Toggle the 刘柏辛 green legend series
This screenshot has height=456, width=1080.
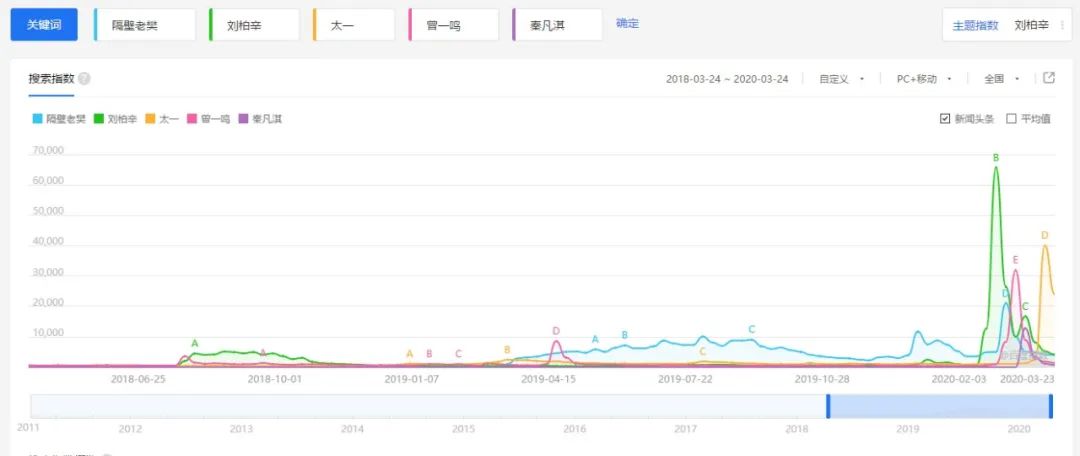tap(115, 119)
